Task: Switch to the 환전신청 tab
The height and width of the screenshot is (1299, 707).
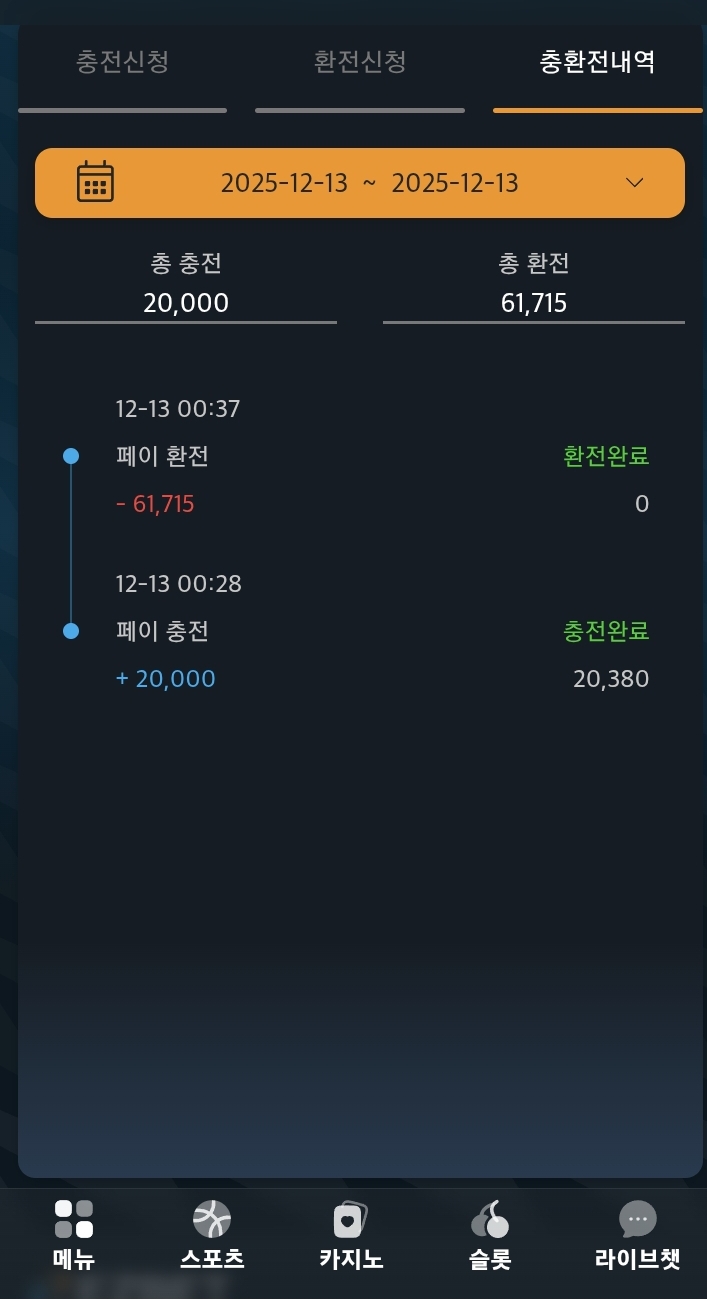Action: (360, 62)
